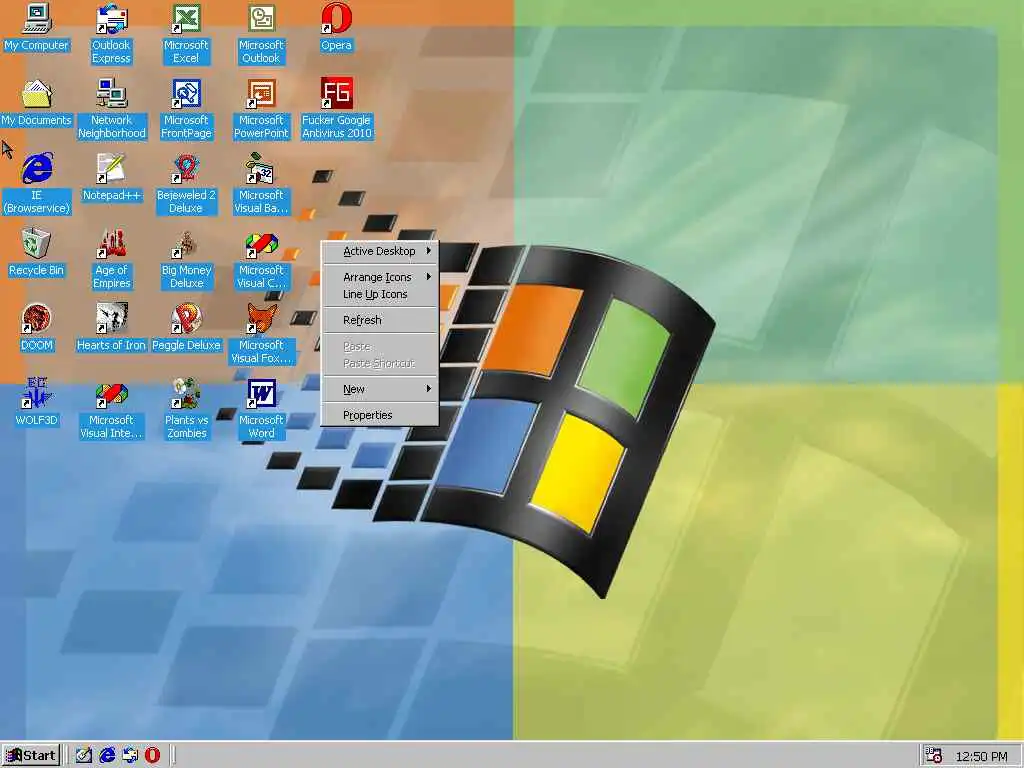Click the system tray scheduler icon
1024x768 pixels.
934,756
